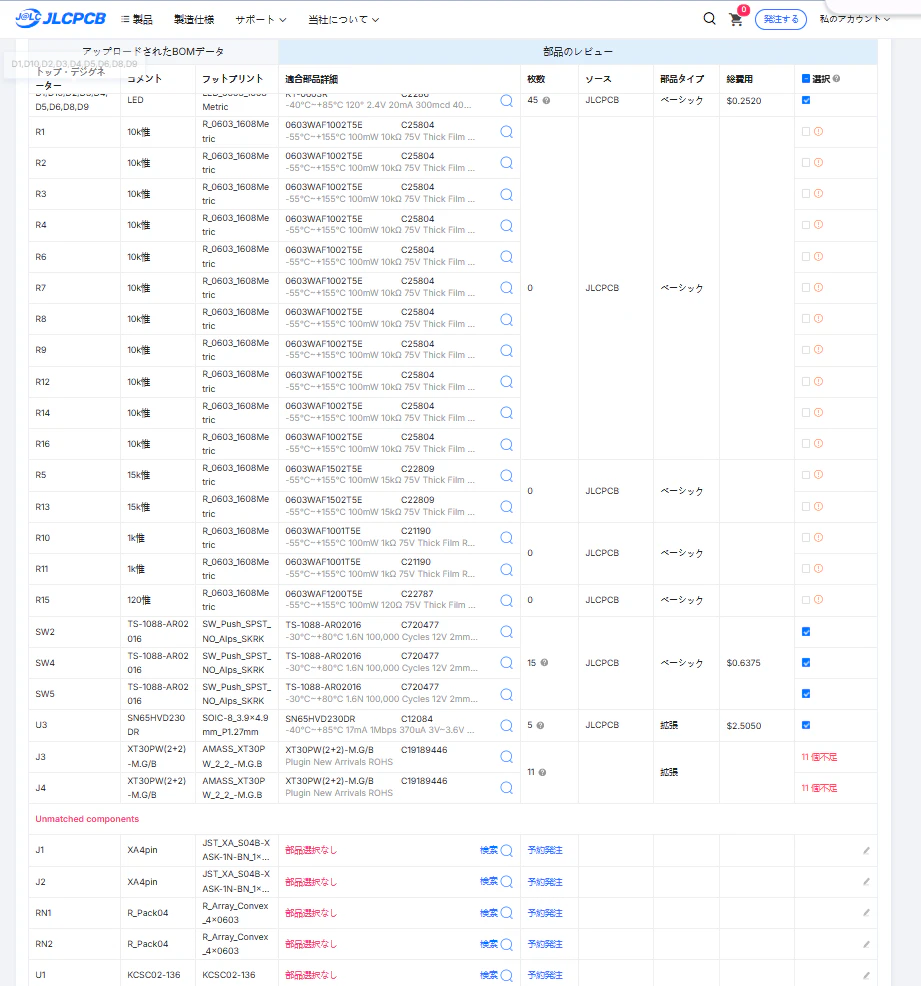
Task: Check the R15 row checkbox
Action: pyautogui.click(x=806, y=600)
